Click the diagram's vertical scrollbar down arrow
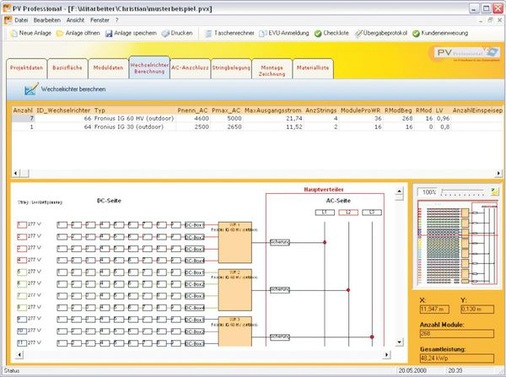 click(399, 342)
